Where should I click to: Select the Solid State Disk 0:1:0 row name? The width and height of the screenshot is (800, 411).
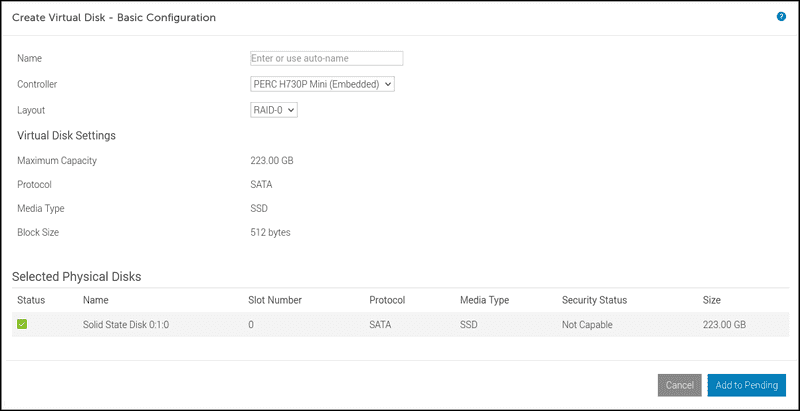point(125,324)
